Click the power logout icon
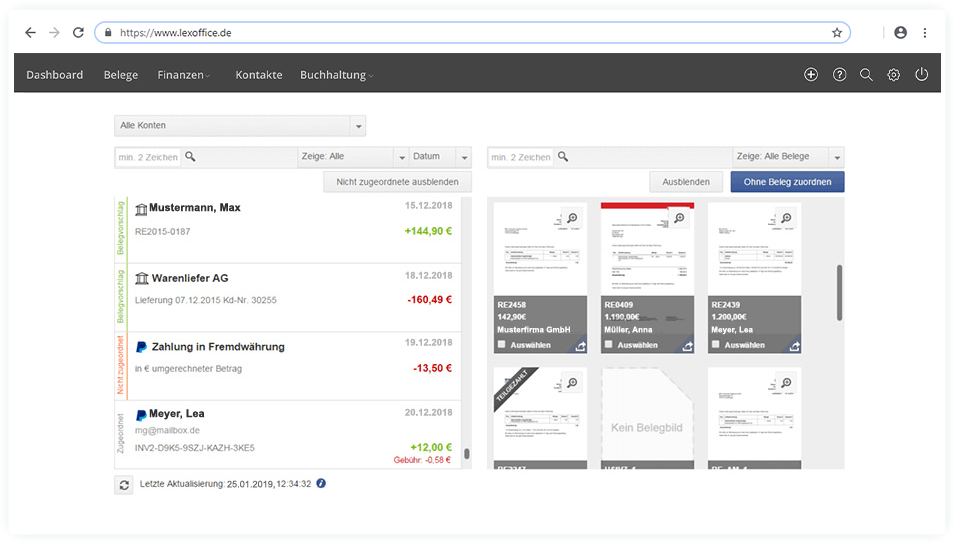This screenshot has width=955, height=544. (922, 75)
